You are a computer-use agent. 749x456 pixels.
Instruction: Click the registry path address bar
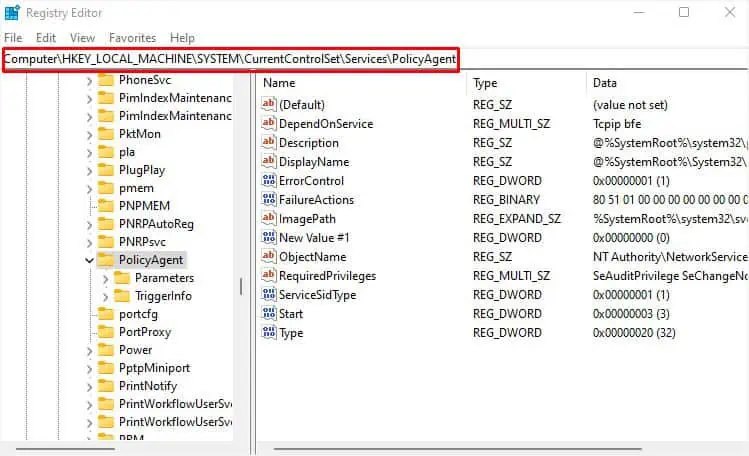tap(230, 60)
